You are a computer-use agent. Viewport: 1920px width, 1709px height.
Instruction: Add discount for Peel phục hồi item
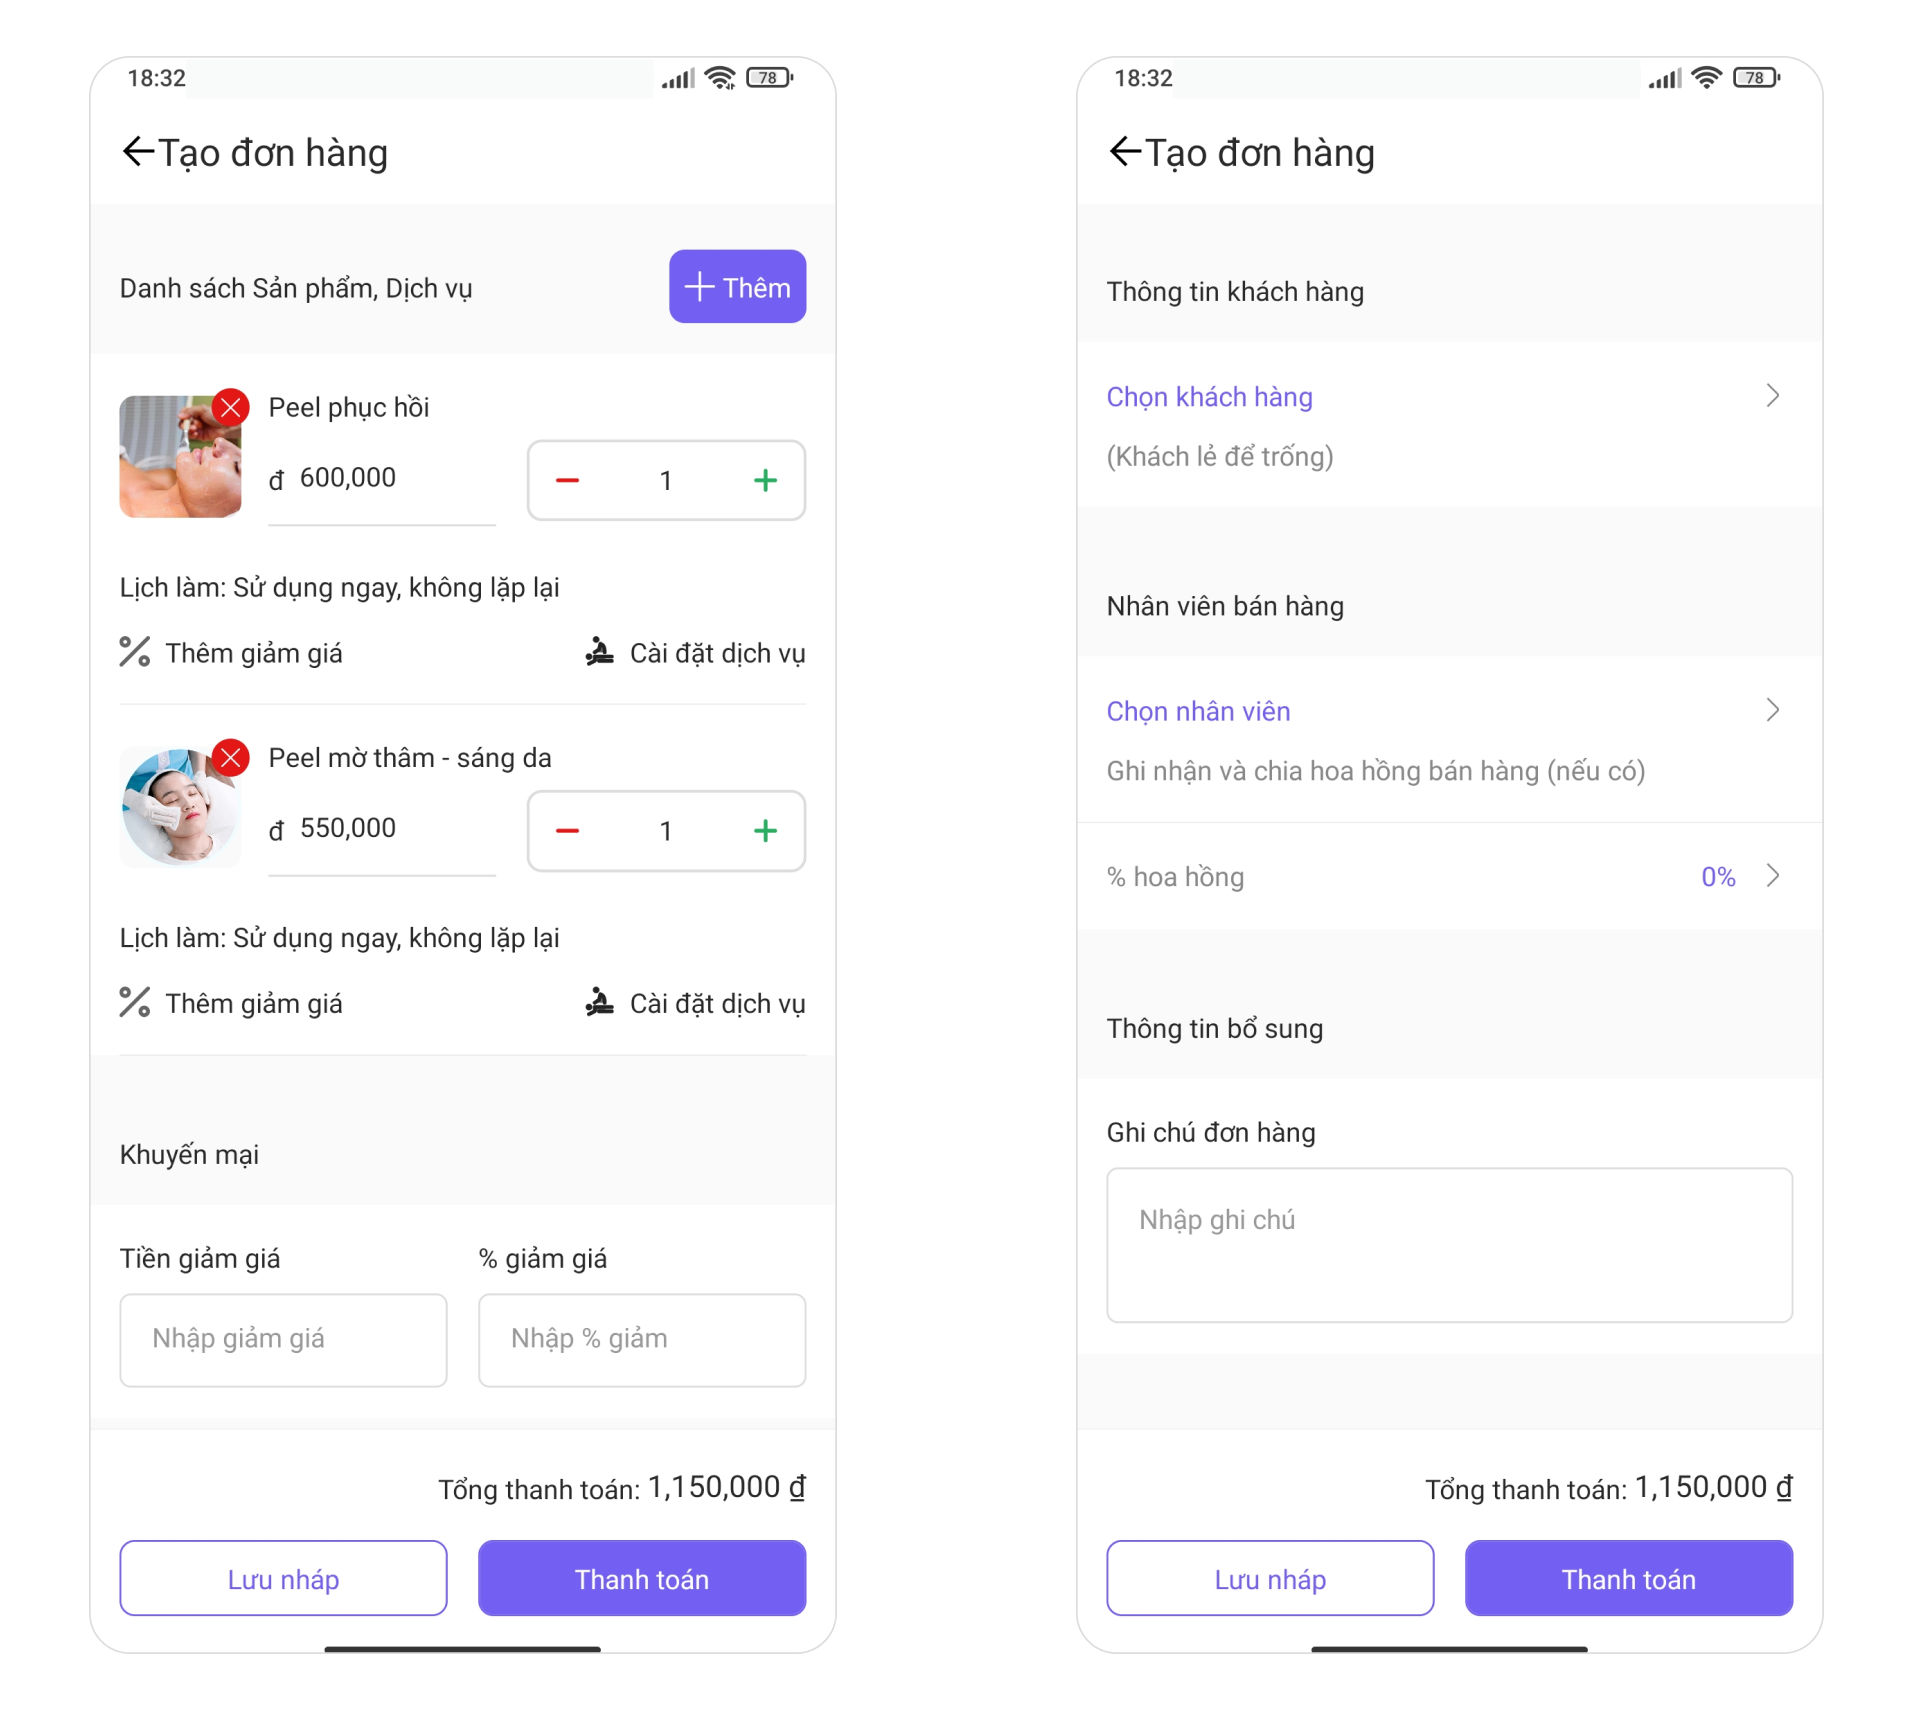[x=231, y=653]
